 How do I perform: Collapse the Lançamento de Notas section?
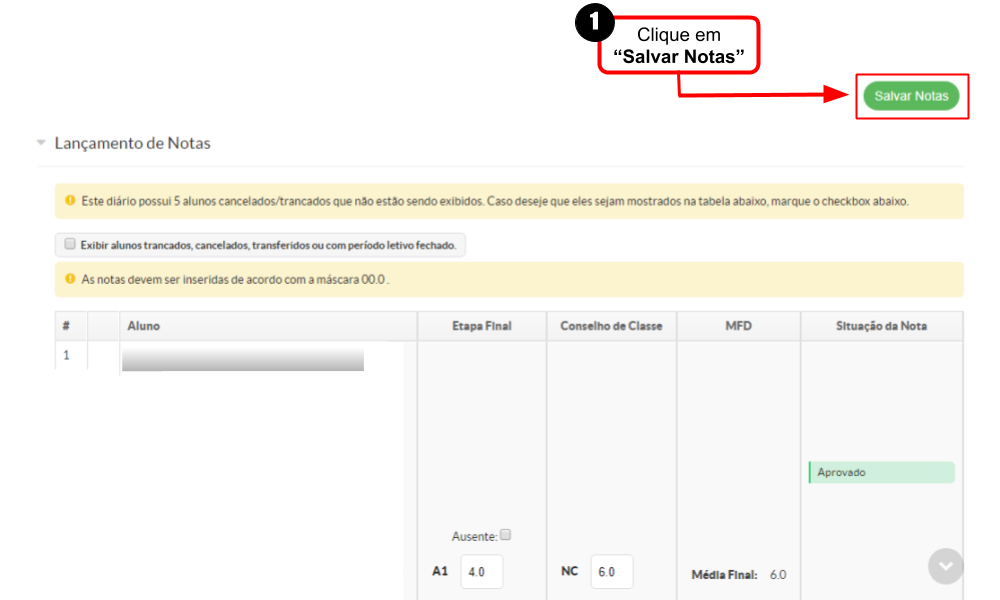click(41, 143)
